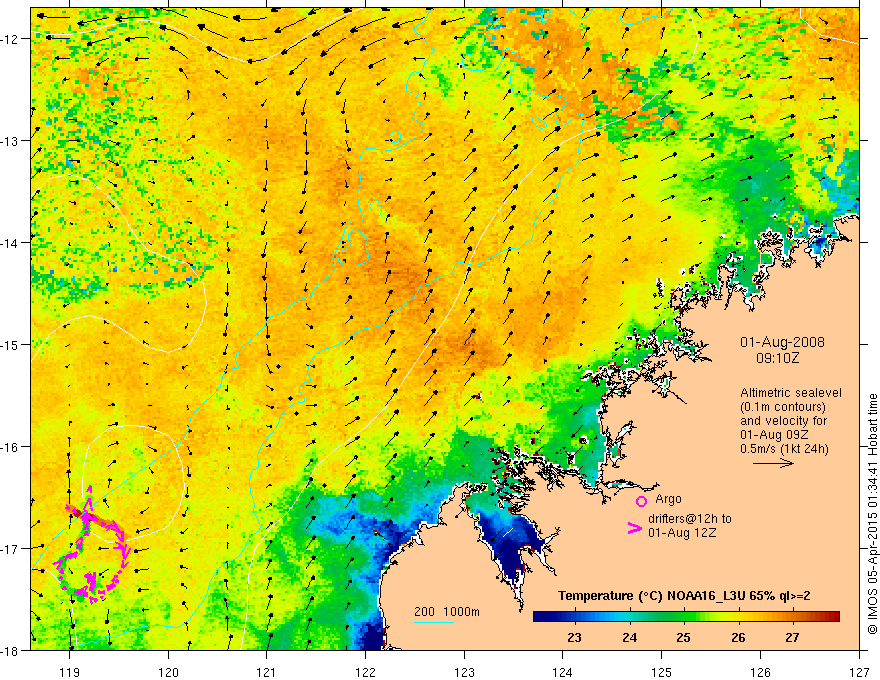Click the color bar value 23
This screenshot has width=880, height=680.
pyautogui.click(x=574, y=637)
